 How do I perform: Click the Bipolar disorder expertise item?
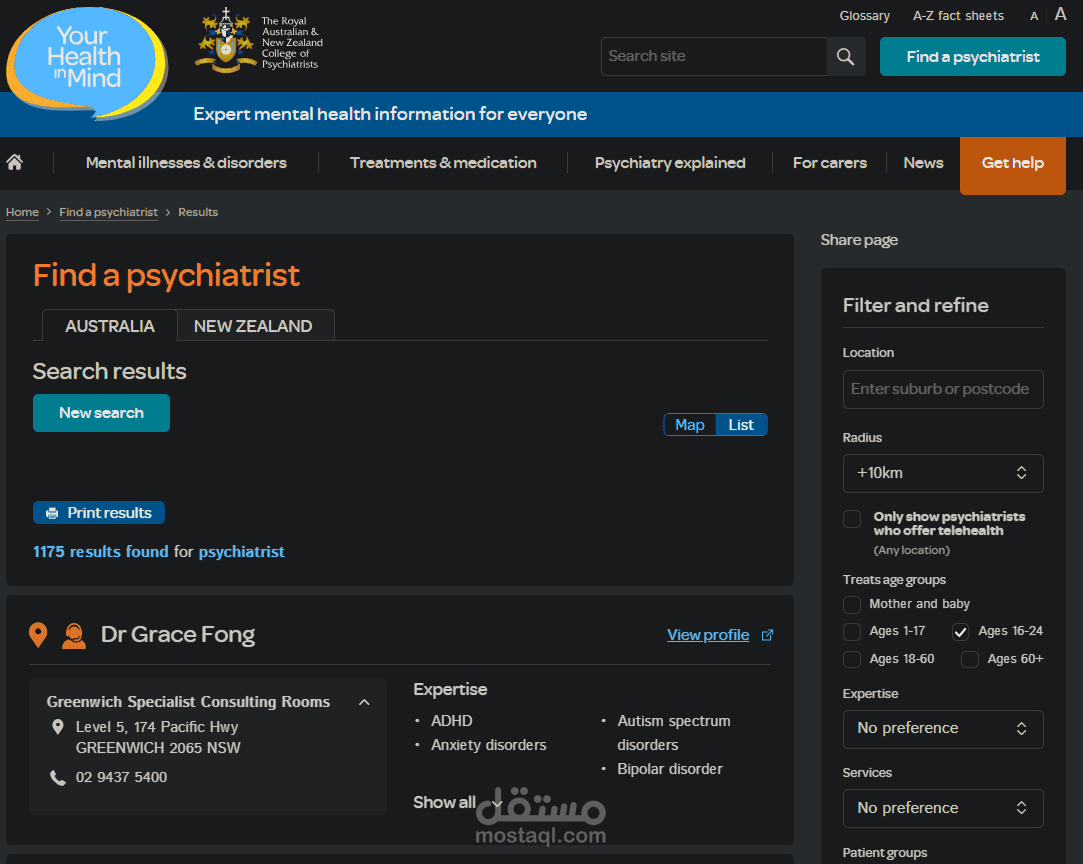click(x=670, y=769)
